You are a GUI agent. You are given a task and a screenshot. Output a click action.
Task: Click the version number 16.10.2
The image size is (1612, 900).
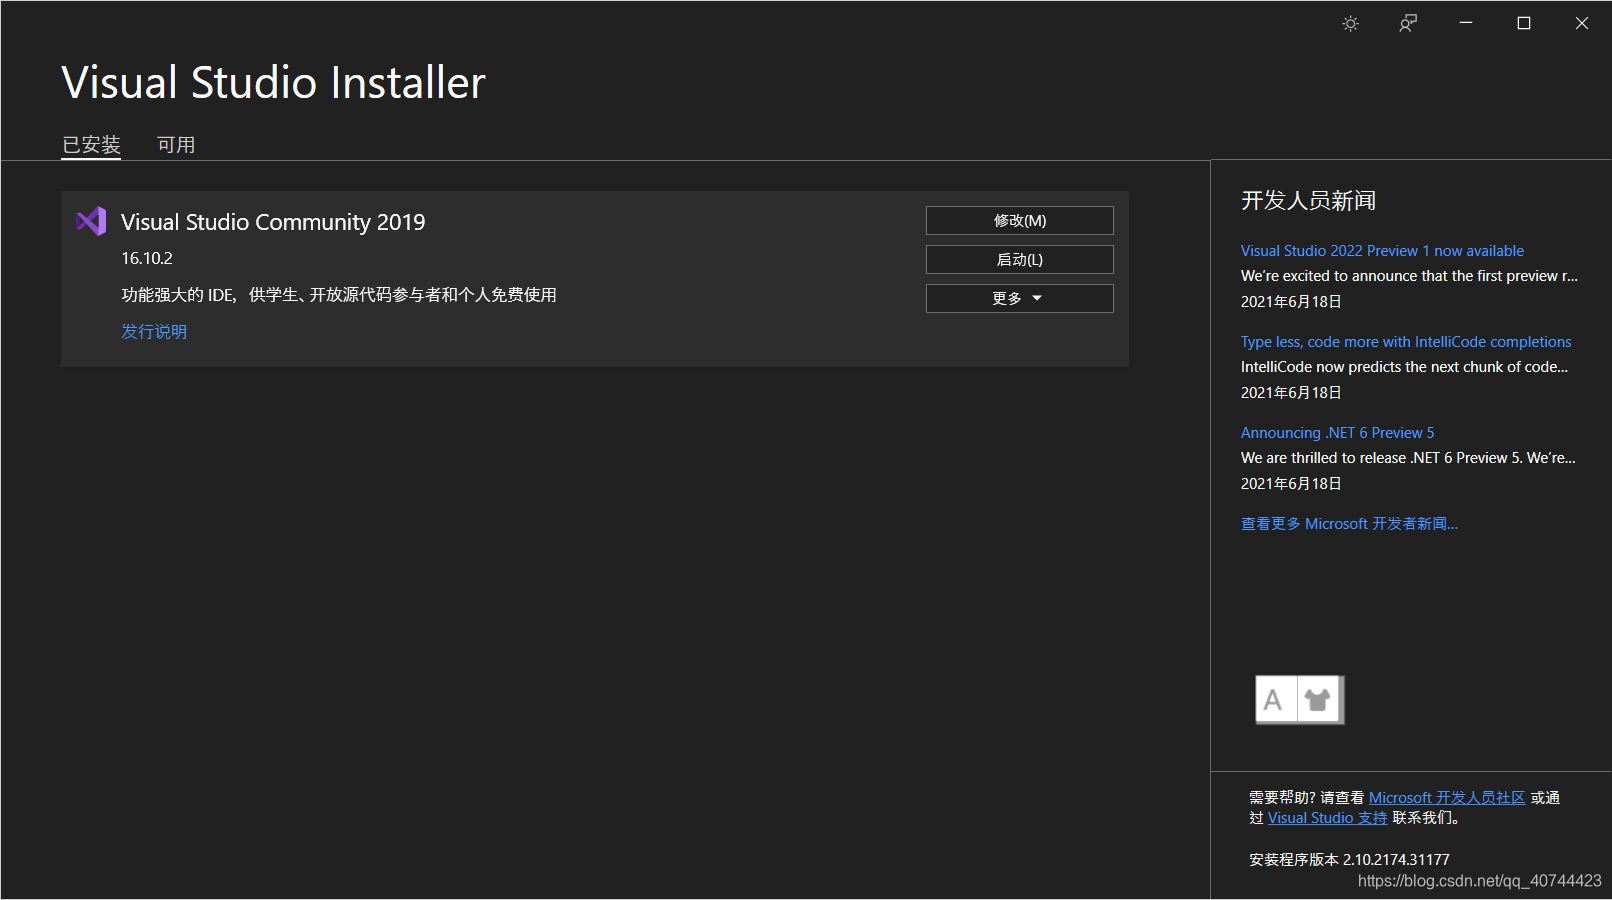click(x=147, y=258)
